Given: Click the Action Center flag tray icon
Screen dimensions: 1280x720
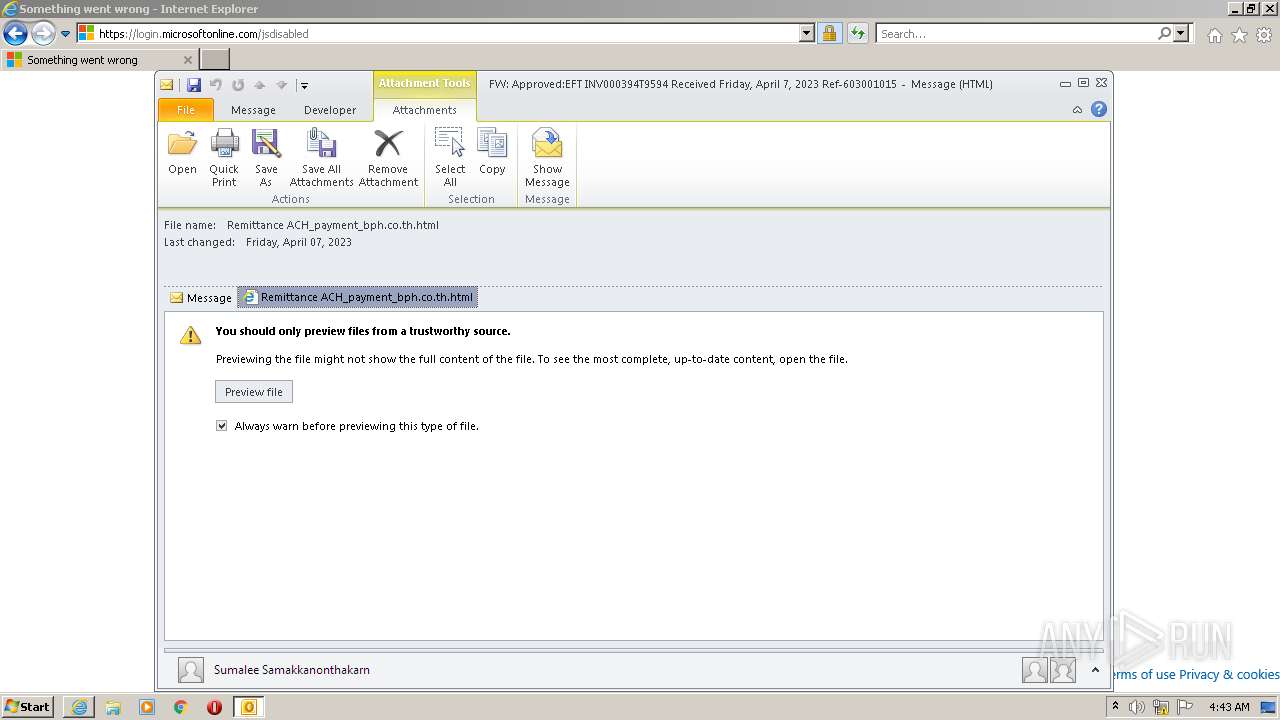Looking at the screenshot, I should click(1184, 707).
